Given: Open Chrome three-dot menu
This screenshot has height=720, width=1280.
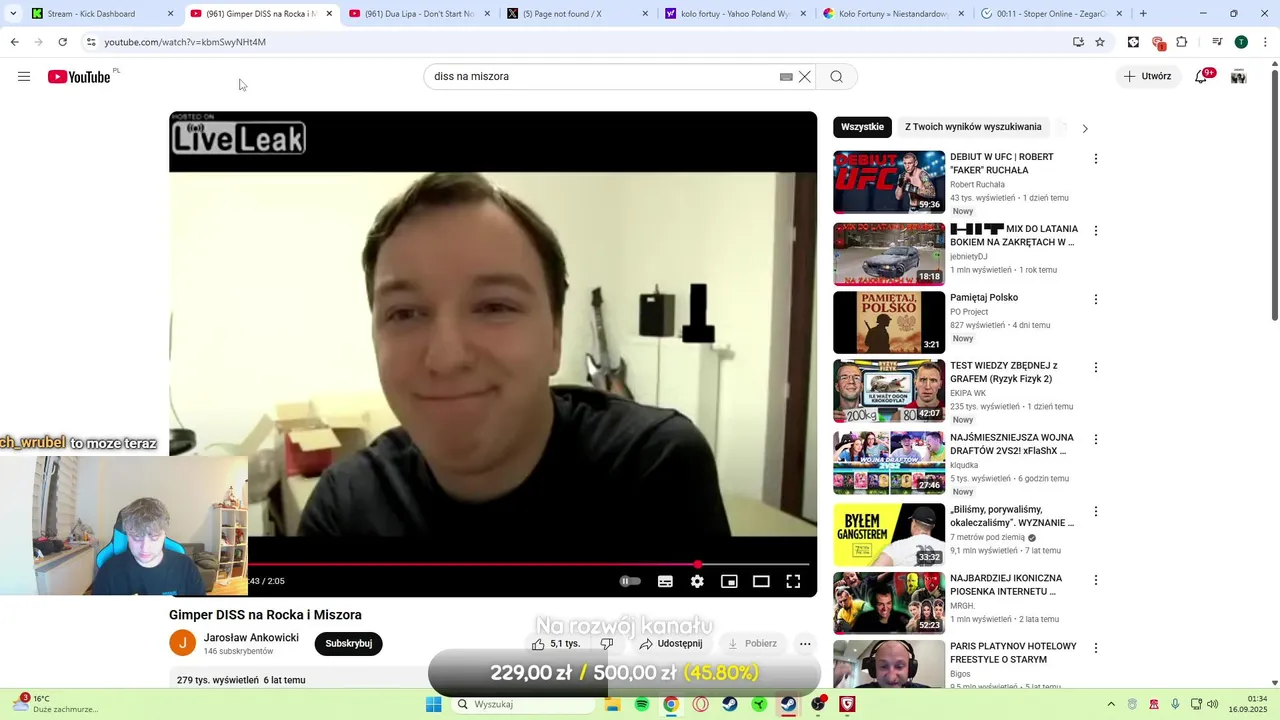Looking at the screenshot, I should pyautogui.click(x=1264, y=42).
